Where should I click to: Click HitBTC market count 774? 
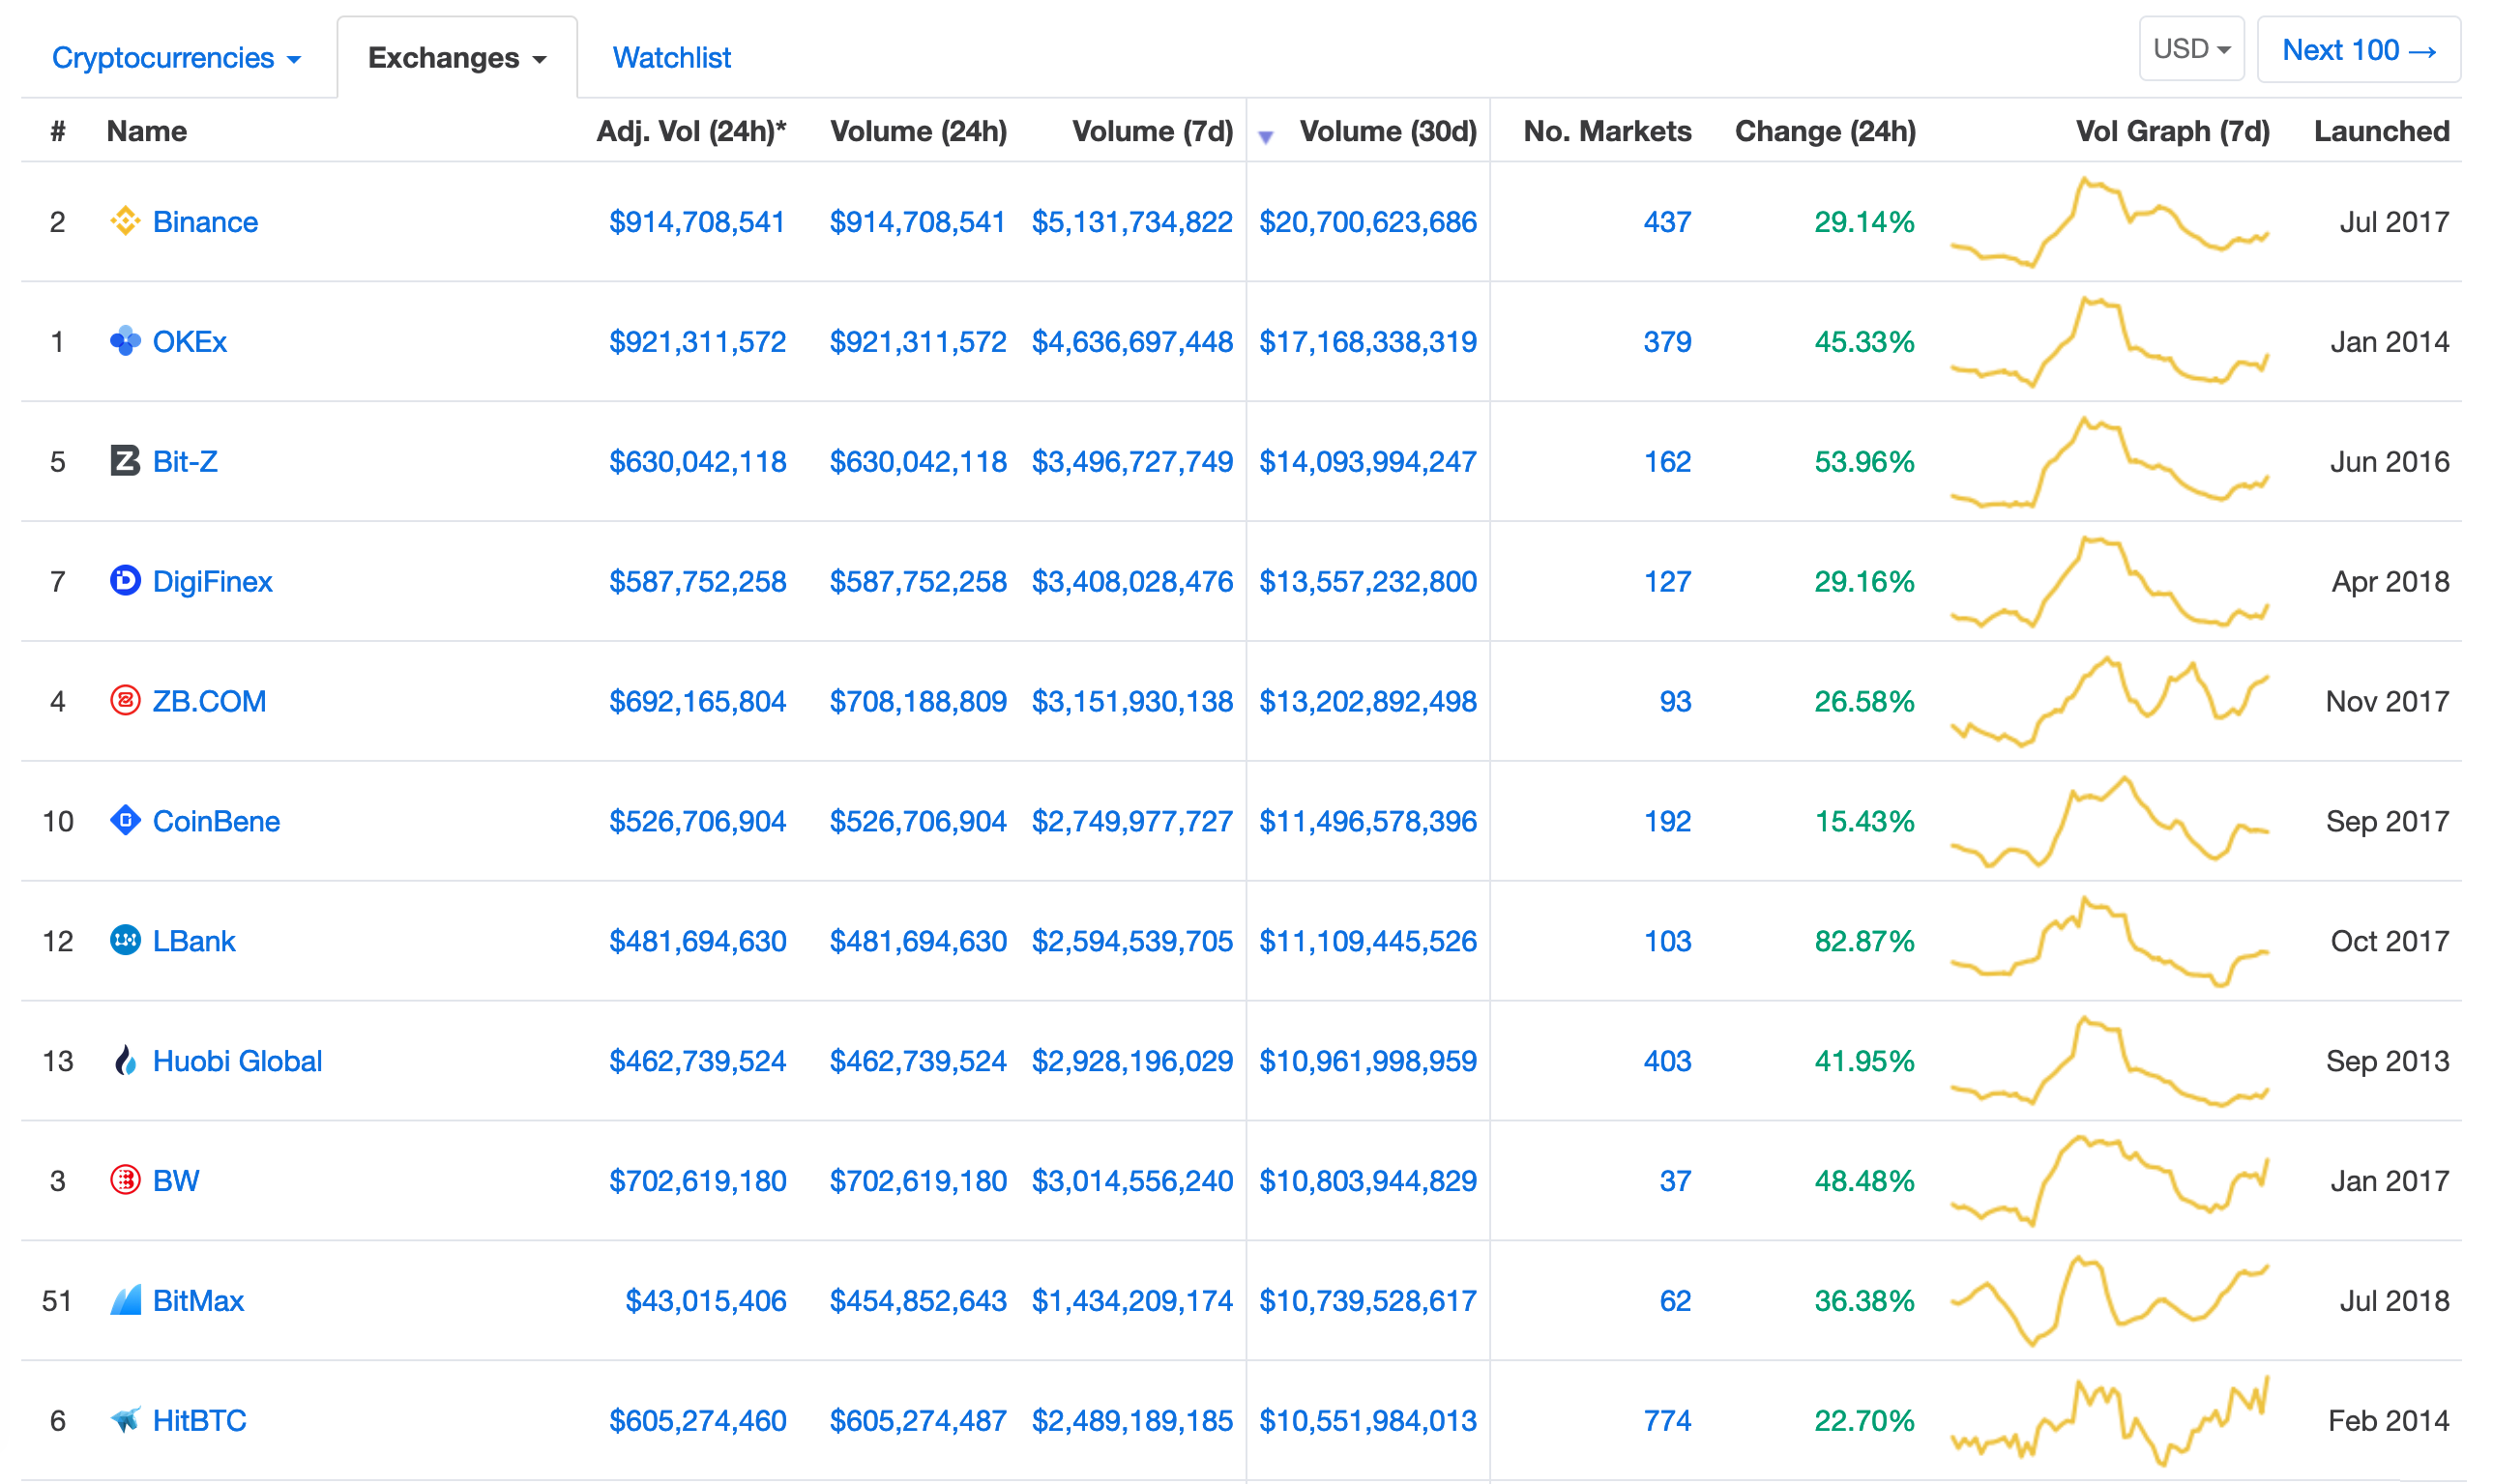click(1667, 1422)
